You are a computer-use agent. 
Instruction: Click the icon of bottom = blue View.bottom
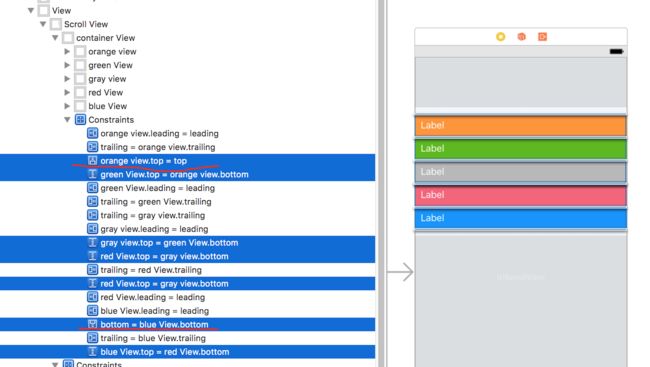92,324
